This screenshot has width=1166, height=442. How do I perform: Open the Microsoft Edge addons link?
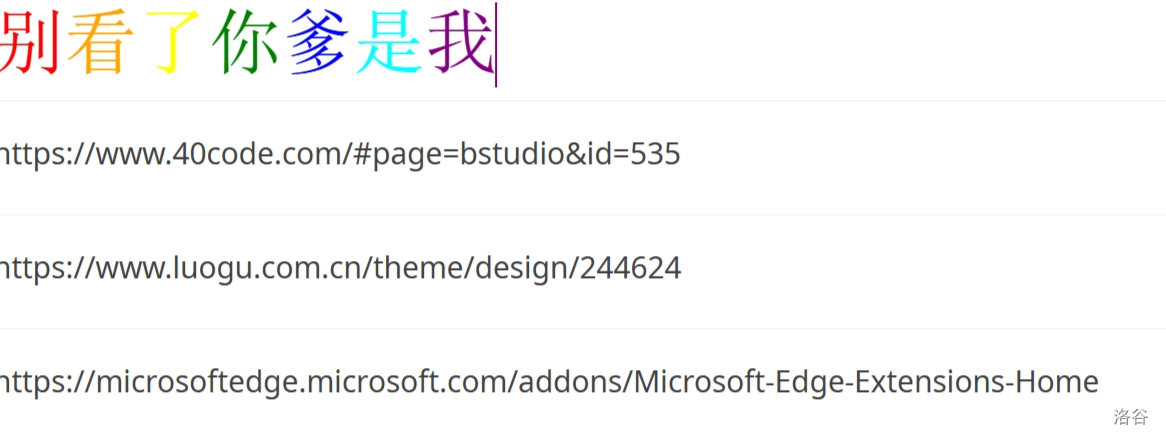[x=548, y=382]
